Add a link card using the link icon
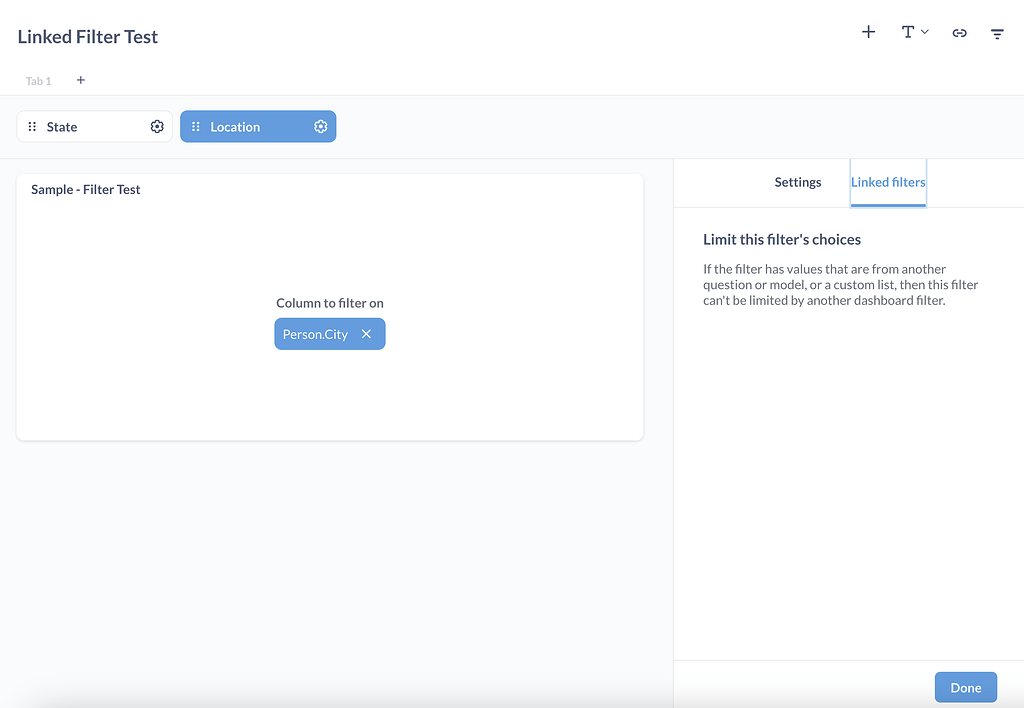This screenshot has width=1024, height=708. click(x=959, y=32)
